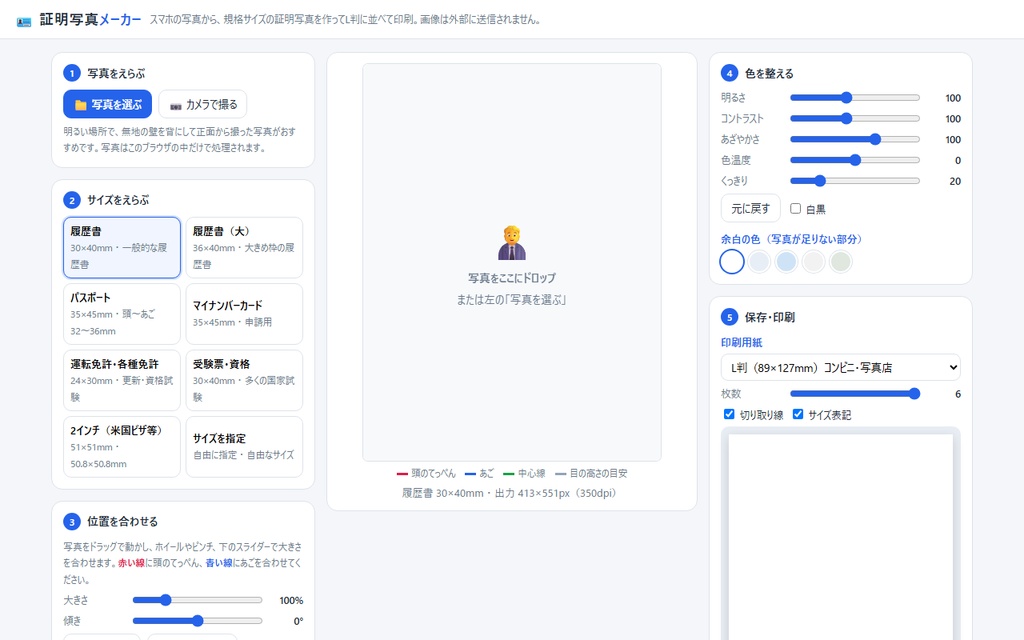This screenshot has height=640, width=1024.
Task: Adjust the 枚数 print count slider
Action: (x=855, y=394)
